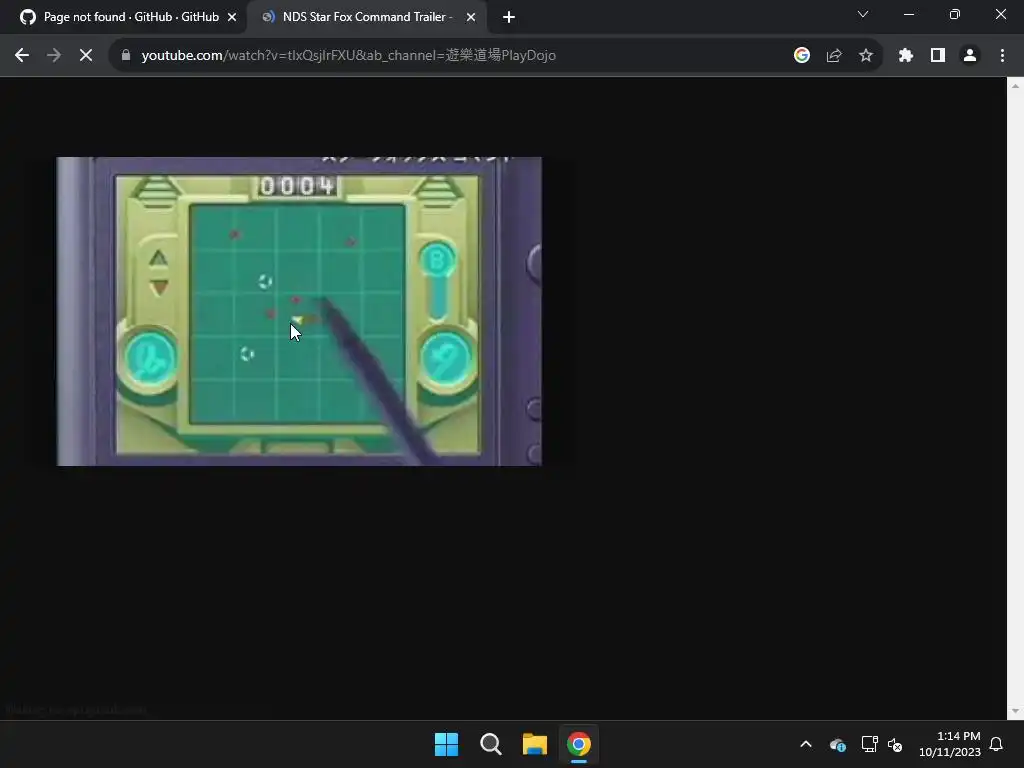Open the notifications bell icon
The height and width of the screenshot is (768, 1024).
point(997,744)
